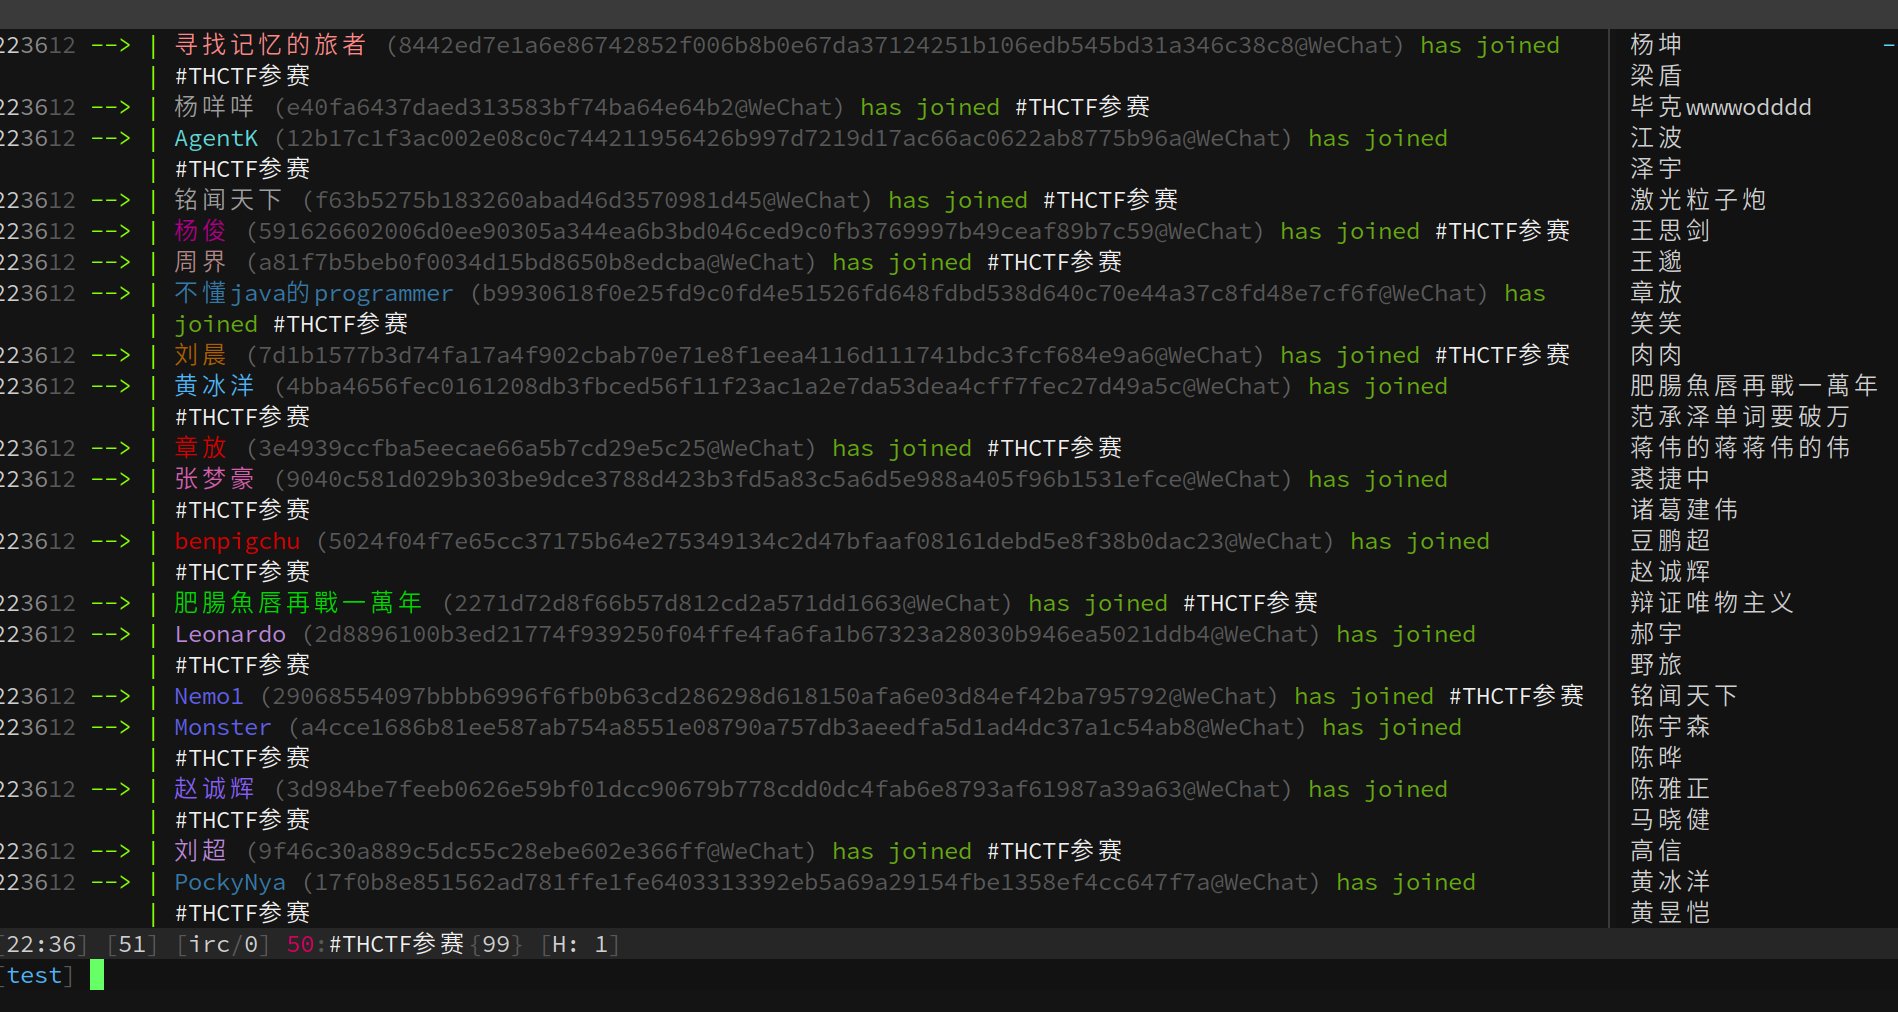Select 辩证唯物主义 in the nicklist
The width and height of the screenshot is (1898, 1012).
tap(1712, 603)
